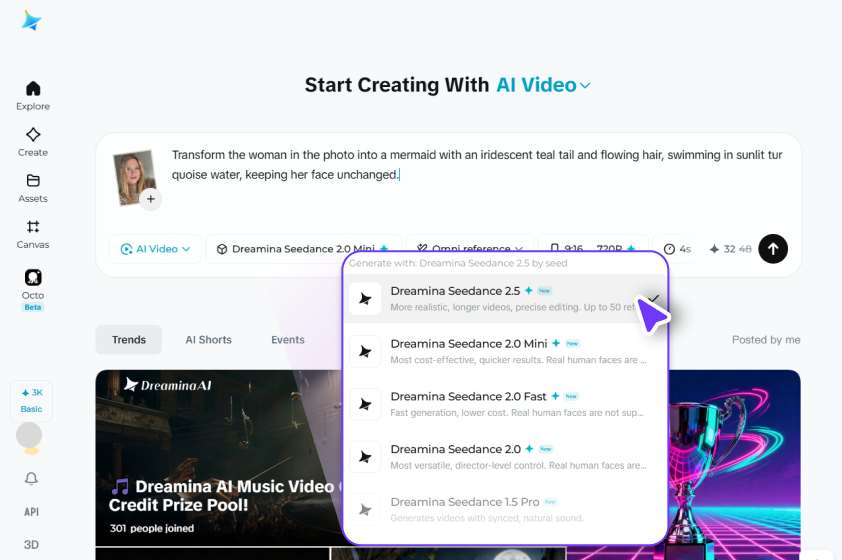Image resolution: width=842 pixels, height=560 pixels.
Task: Click 'Generates videos with synced, natural sound' text
Action: [487, 518]
